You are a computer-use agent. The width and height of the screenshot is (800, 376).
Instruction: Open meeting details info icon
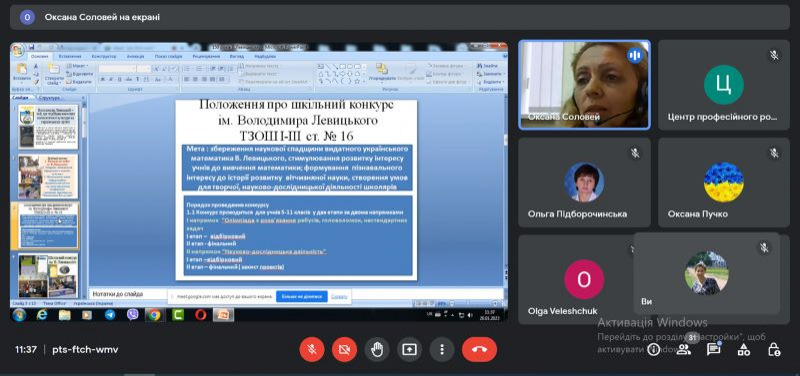pos(654,349)
